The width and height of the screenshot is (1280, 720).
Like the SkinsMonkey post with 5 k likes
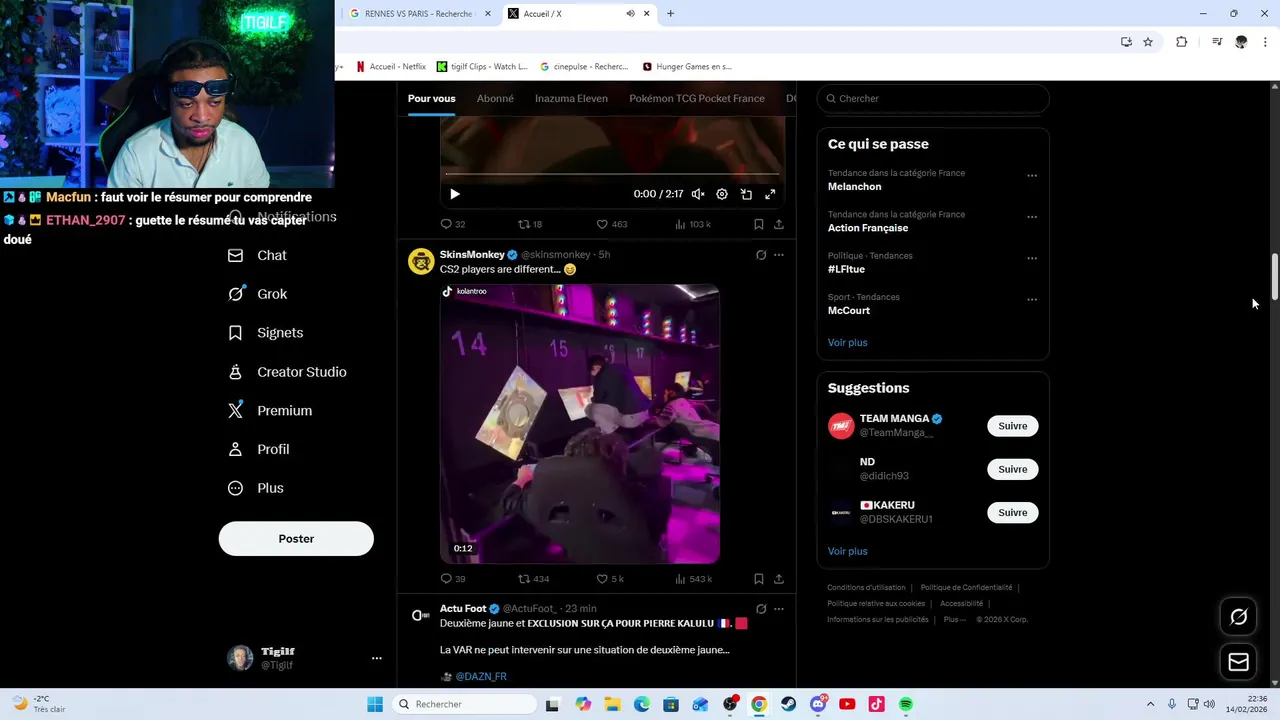[x=610, y=579]
